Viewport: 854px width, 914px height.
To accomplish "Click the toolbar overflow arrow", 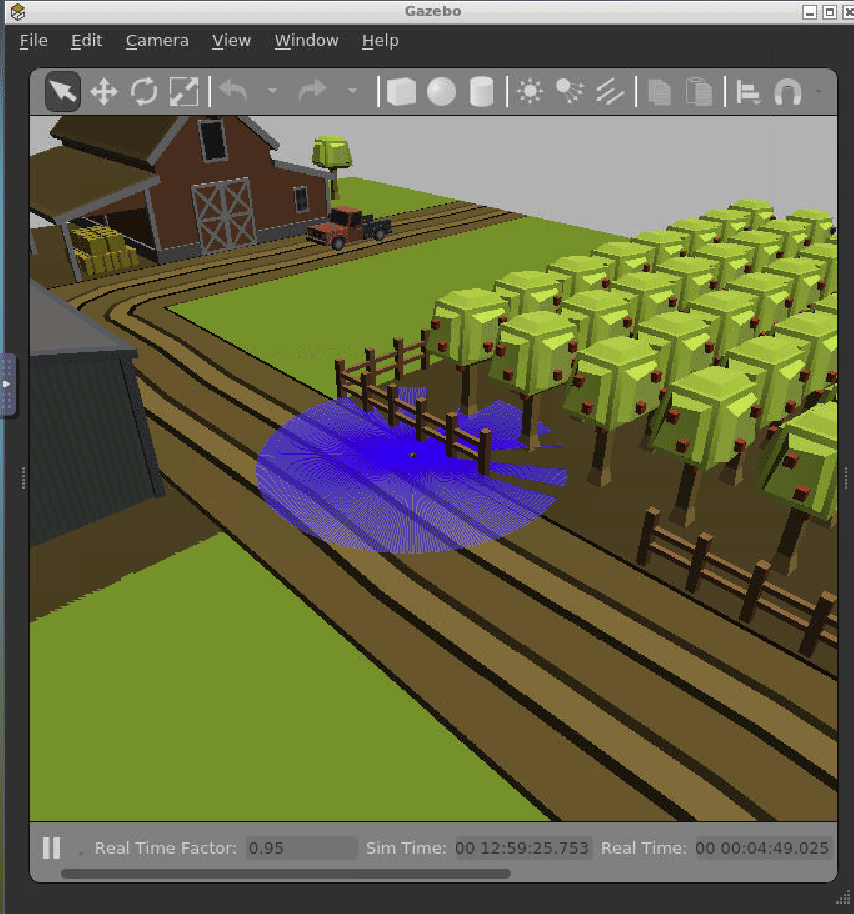I will [819, 91].
